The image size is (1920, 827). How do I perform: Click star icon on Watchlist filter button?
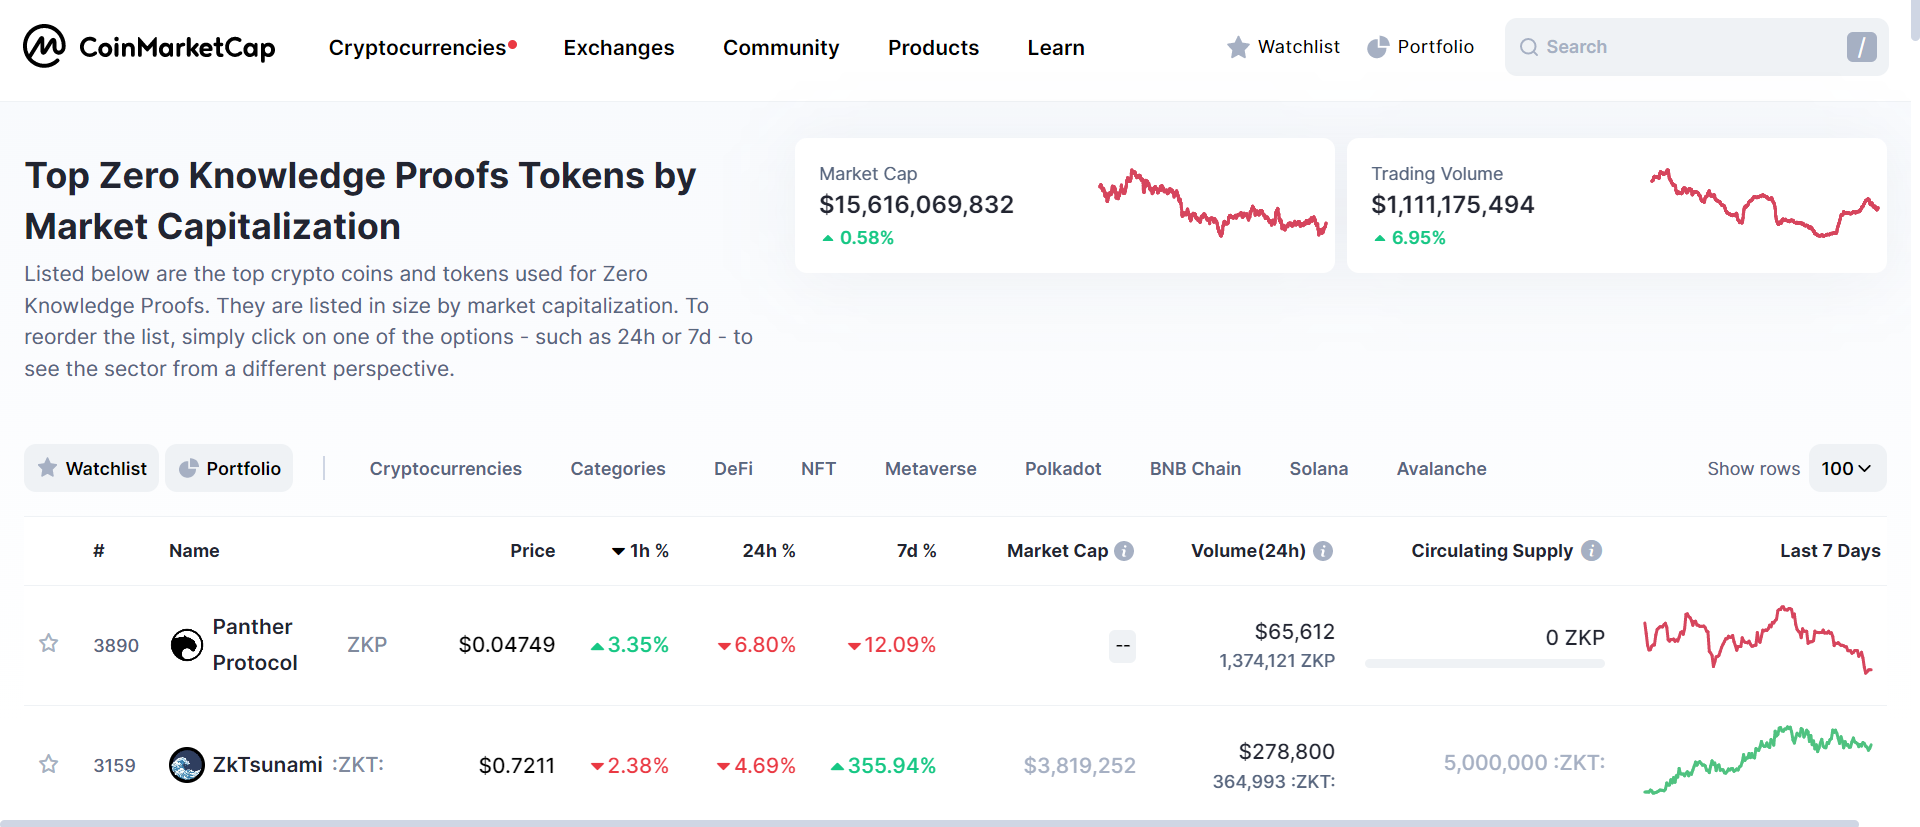point(47,468)
